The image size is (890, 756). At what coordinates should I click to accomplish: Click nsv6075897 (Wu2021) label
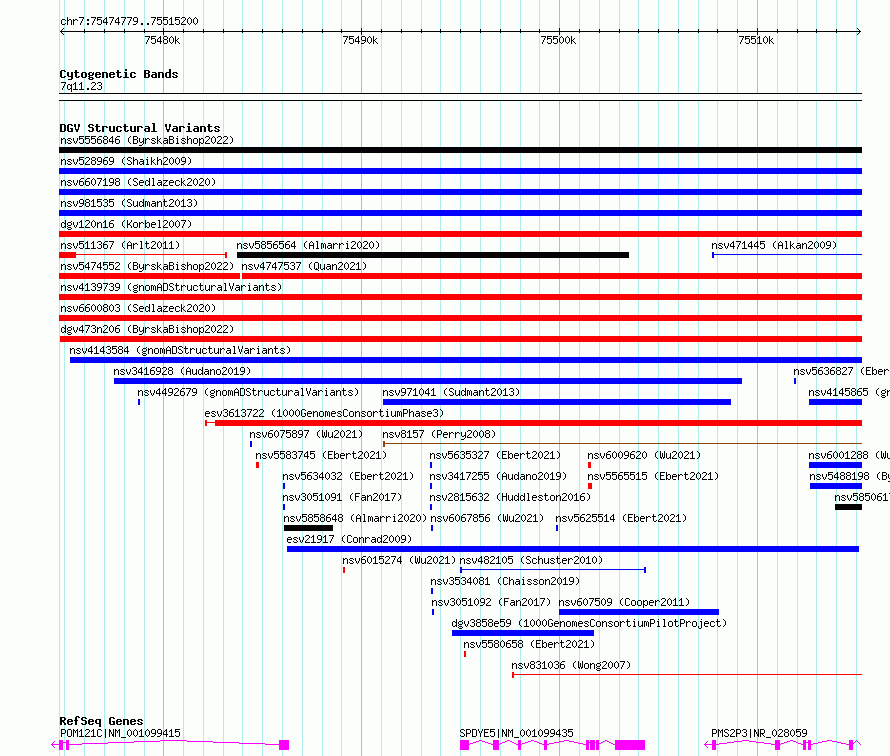[x=306, y=434]
